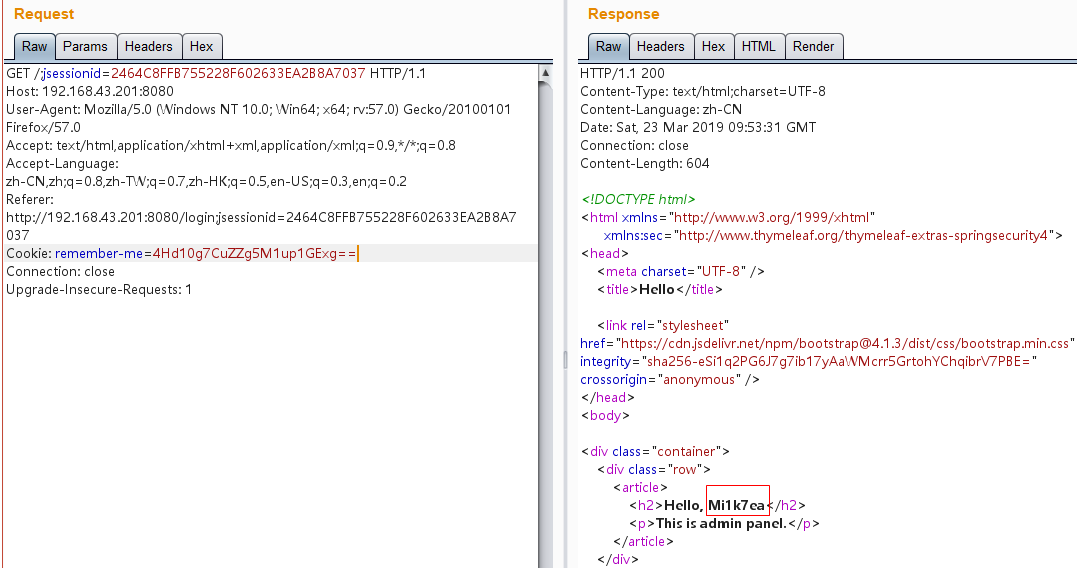The image size is (1077, 568).
Task: View the response HTML tab
Action: 758,47
